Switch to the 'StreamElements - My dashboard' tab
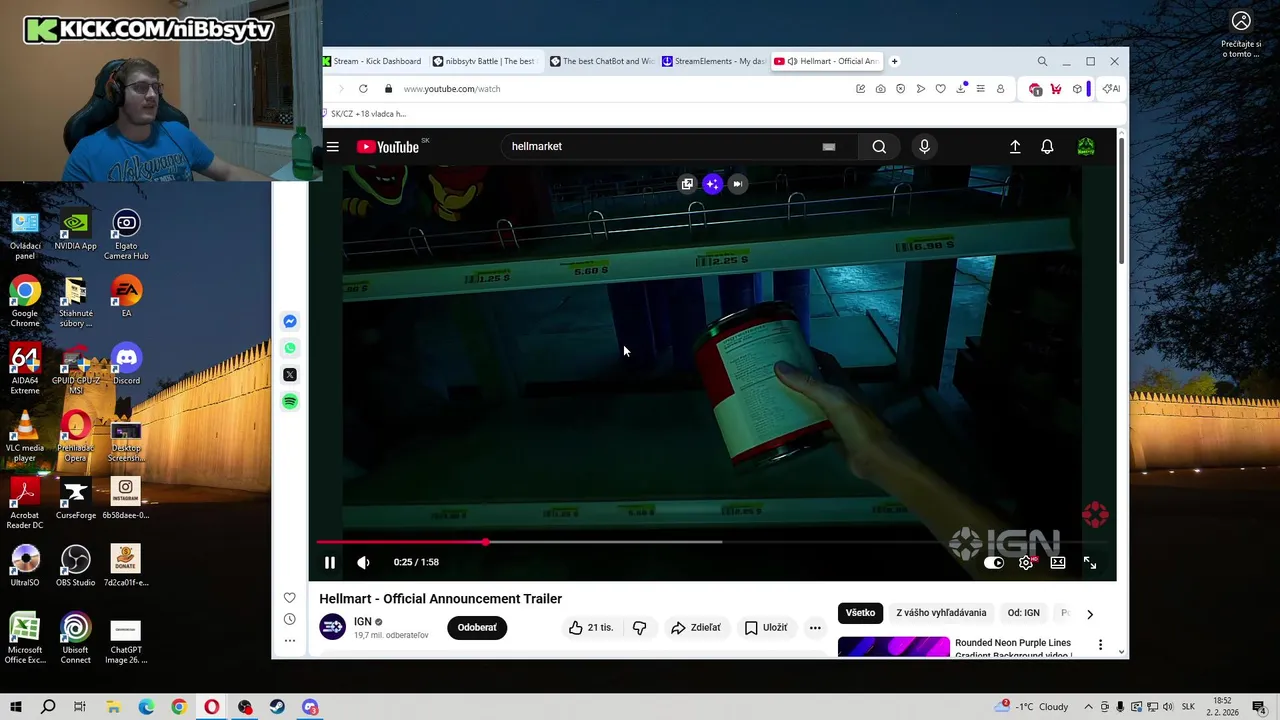This screenshot has width=1280, height=720. coord(714,61)
